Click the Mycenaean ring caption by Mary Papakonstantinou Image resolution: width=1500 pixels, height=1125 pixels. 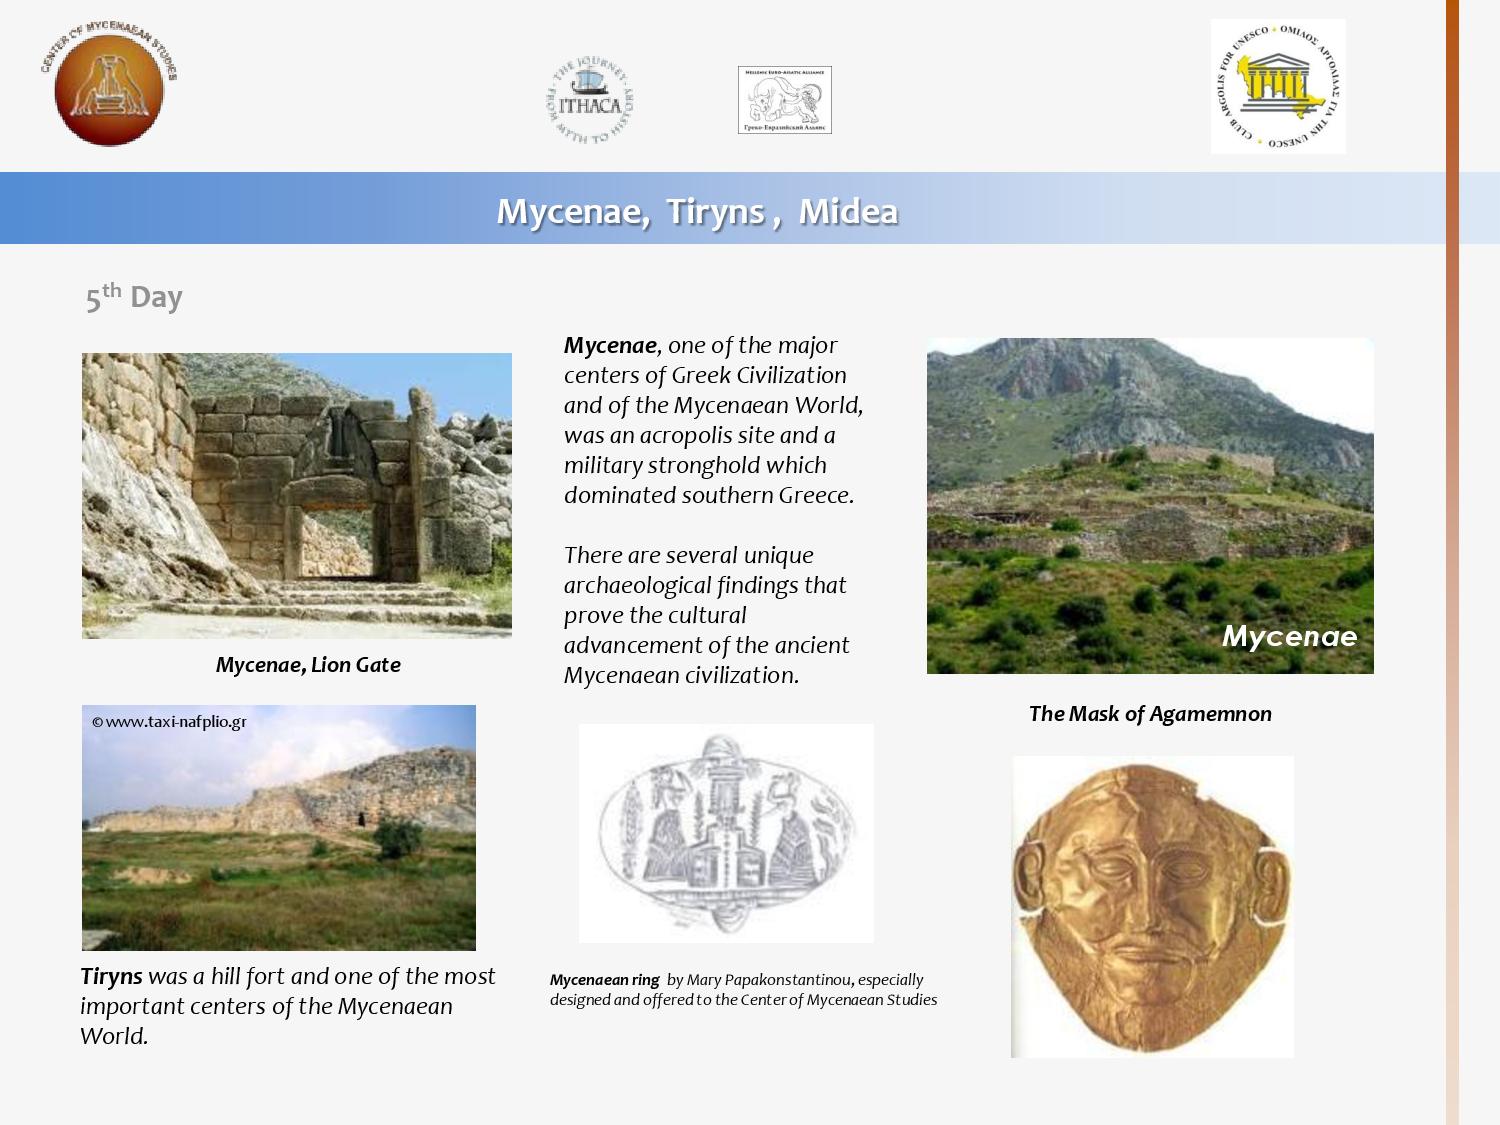click(x=742, y=989)
